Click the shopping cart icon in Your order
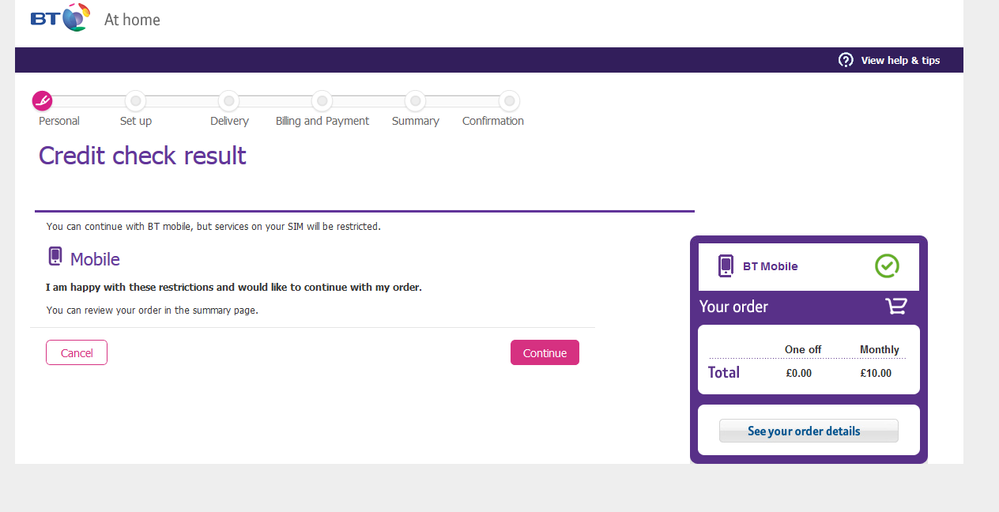The height and width of the screenshot is (512, 999). [x=896, y=306]
